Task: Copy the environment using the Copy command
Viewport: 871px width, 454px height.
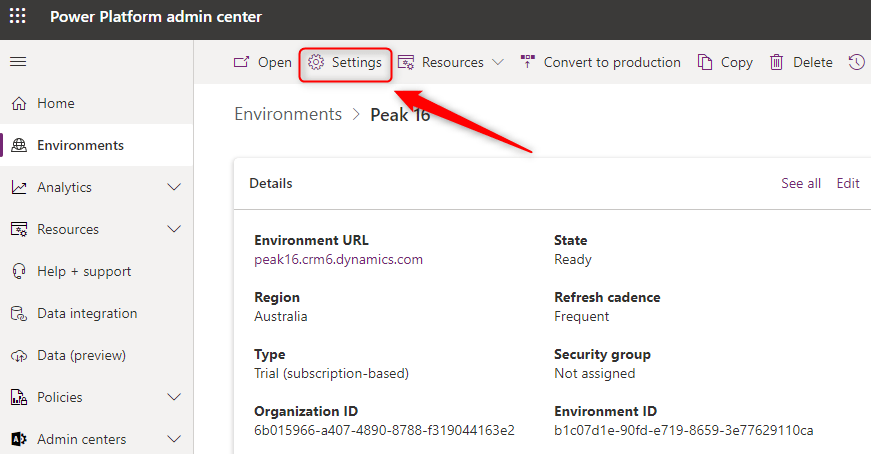Action: point(725,62)
